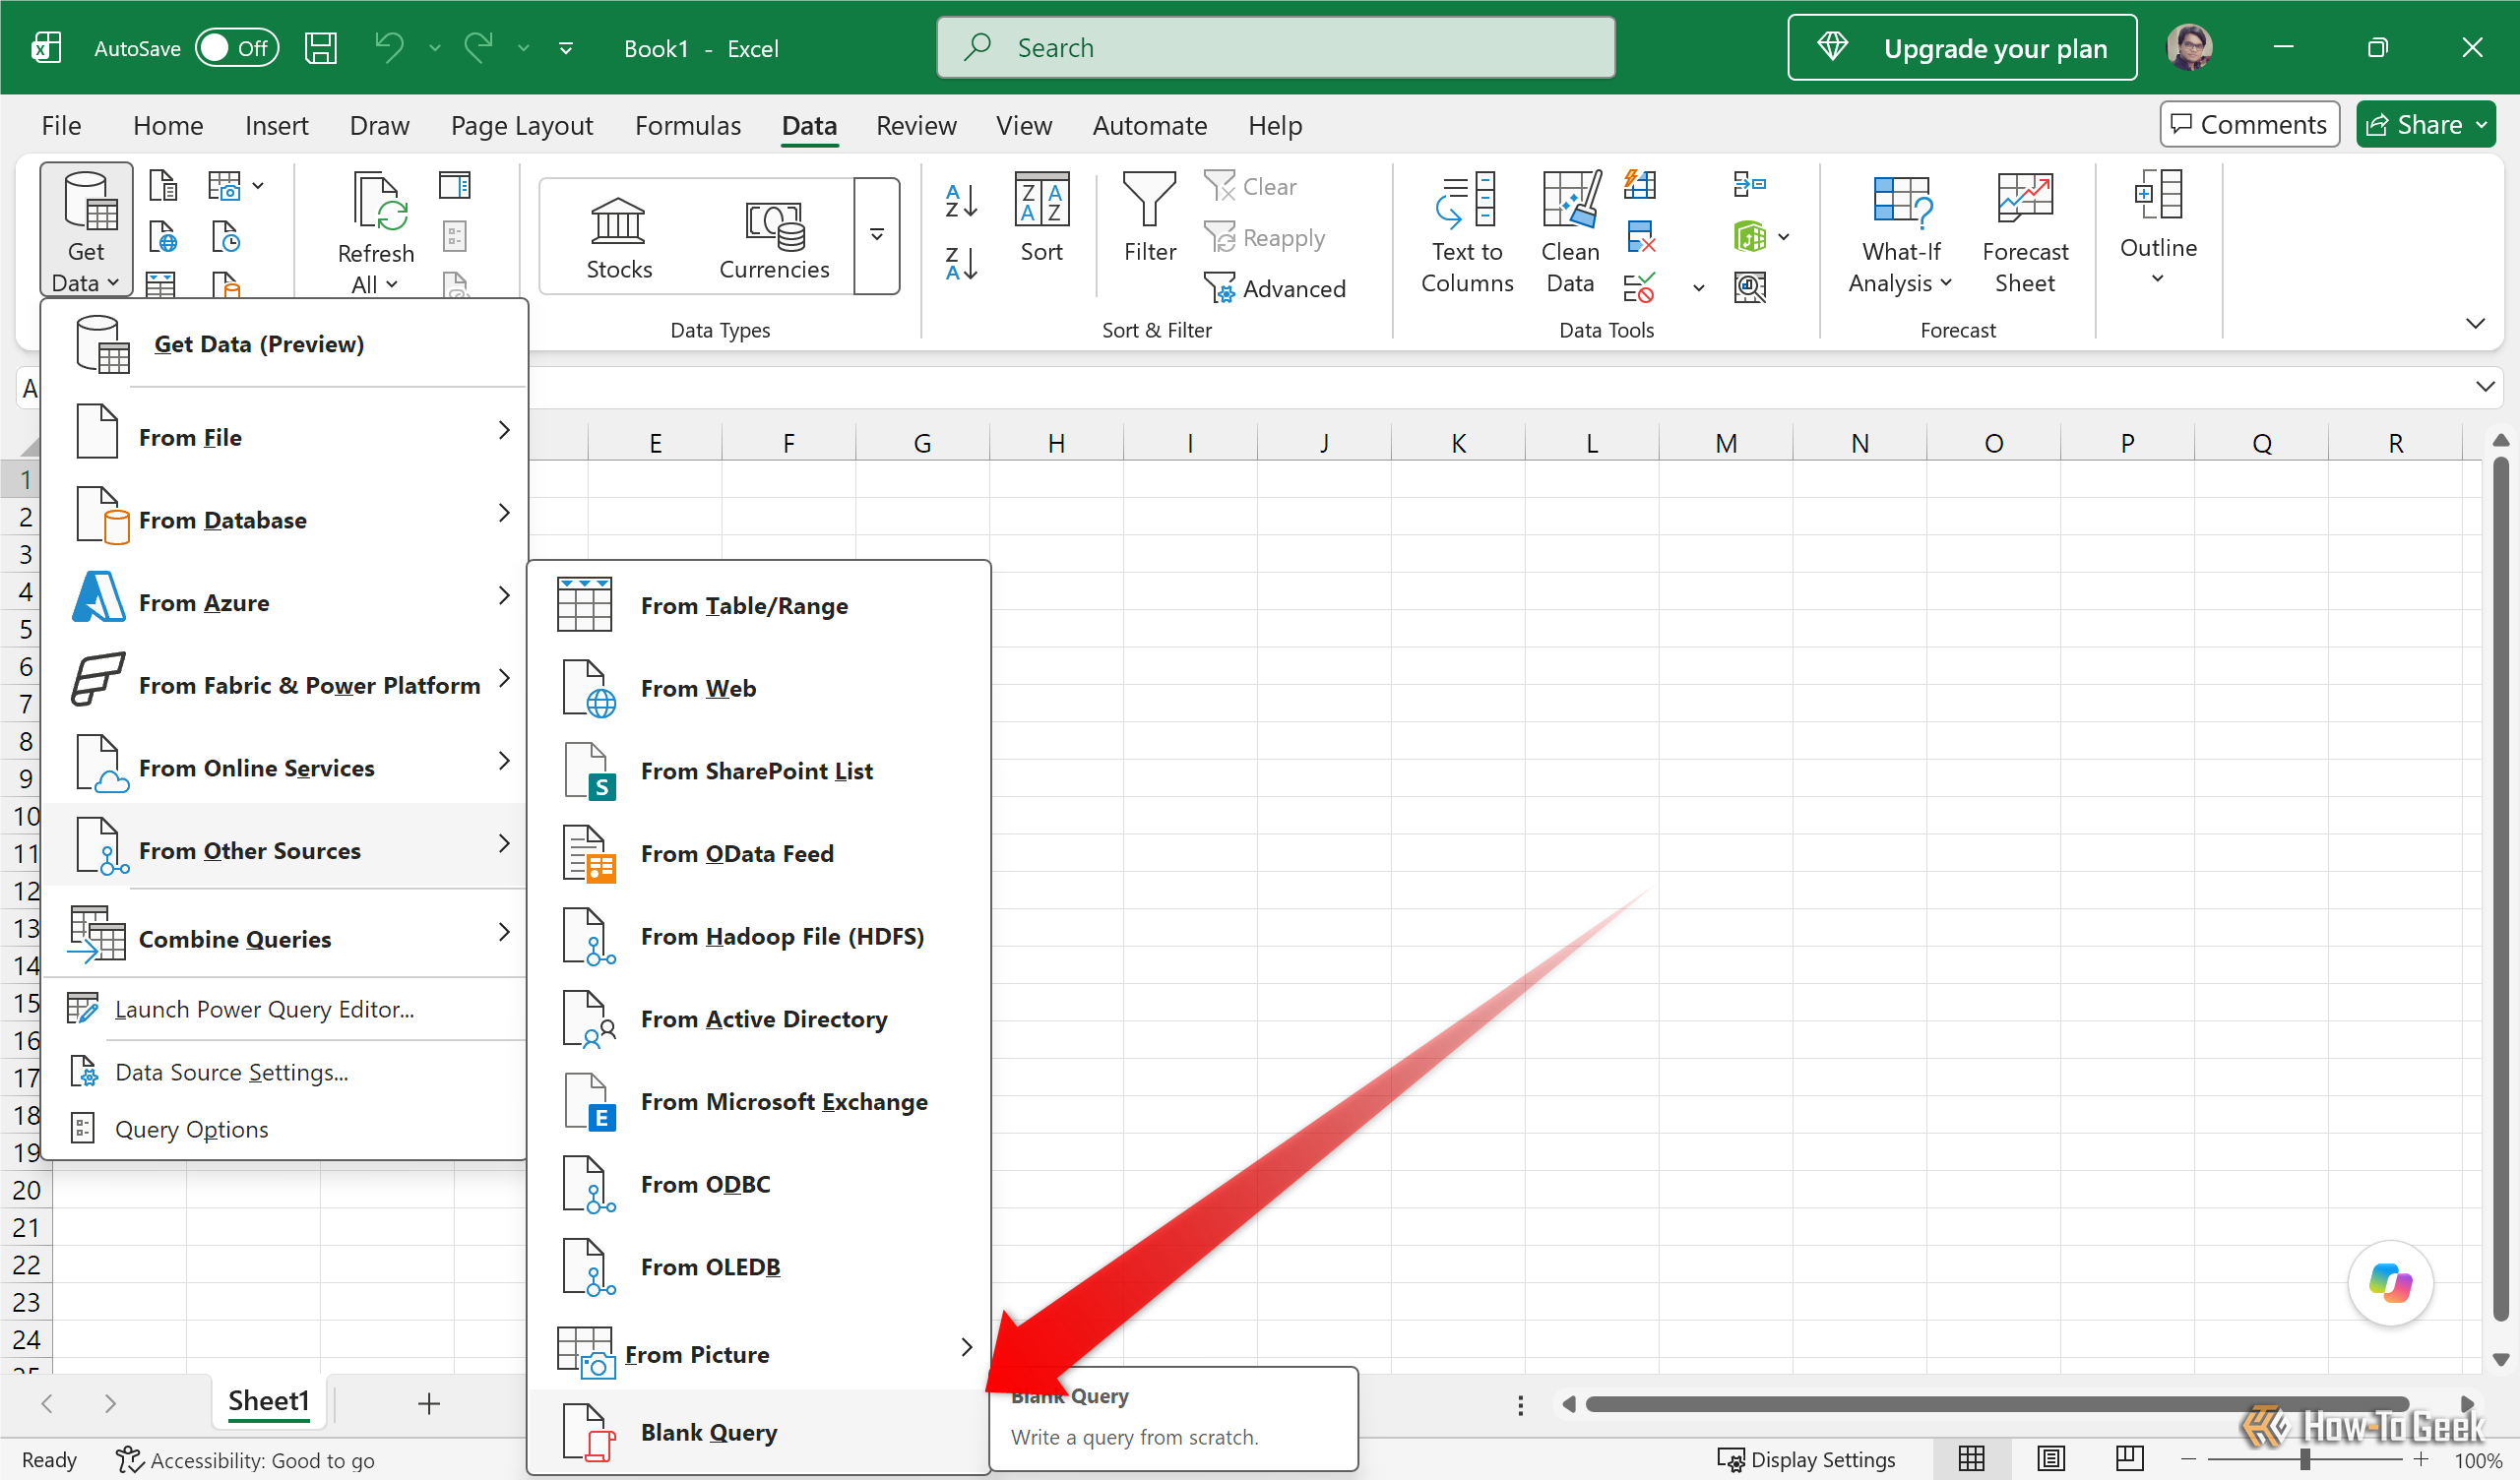Choose From Table/Range
Image resolution: width=2520 pixels, height=1480 pixels.
point(758,606)
